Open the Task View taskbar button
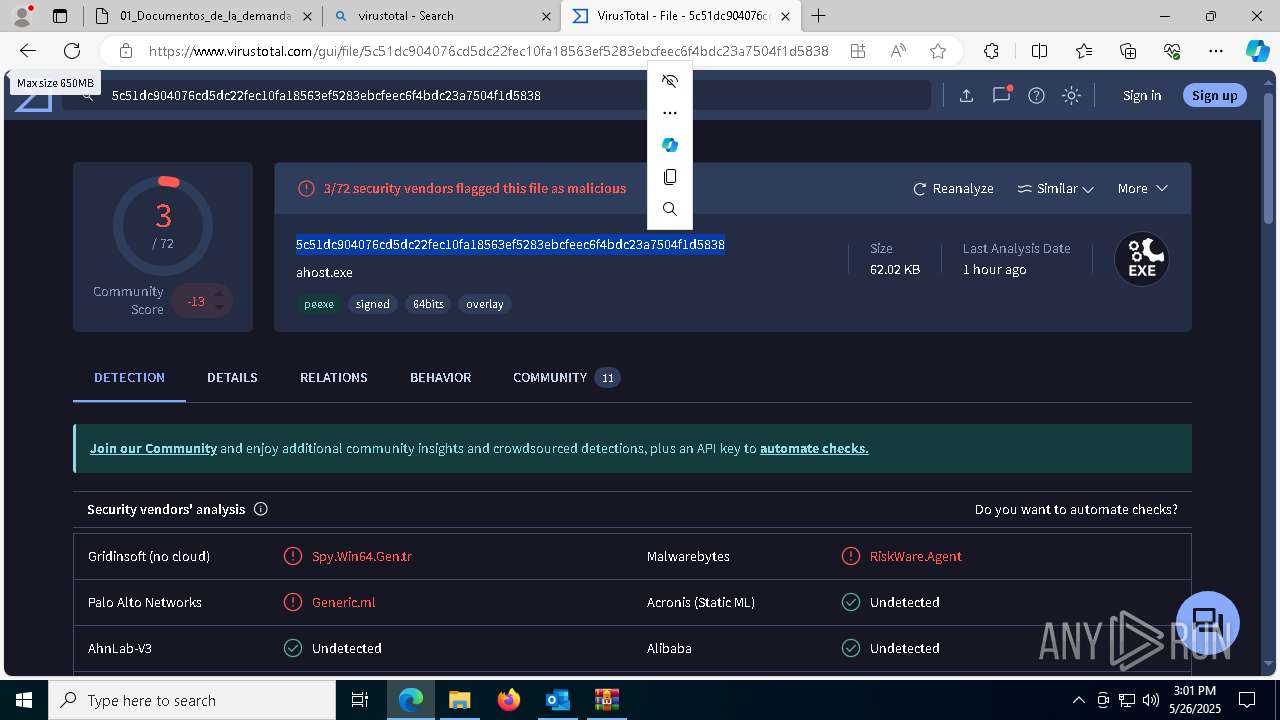The height and width of the screenshot is (720, 1280). point(360,700)
